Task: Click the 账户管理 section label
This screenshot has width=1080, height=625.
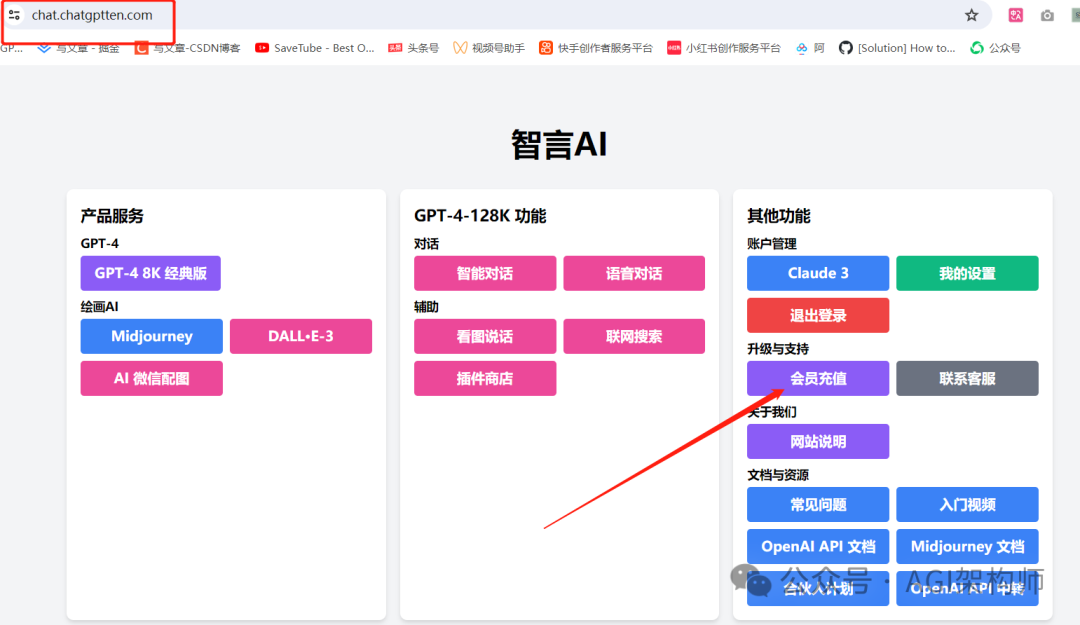Action: [771, 244]
